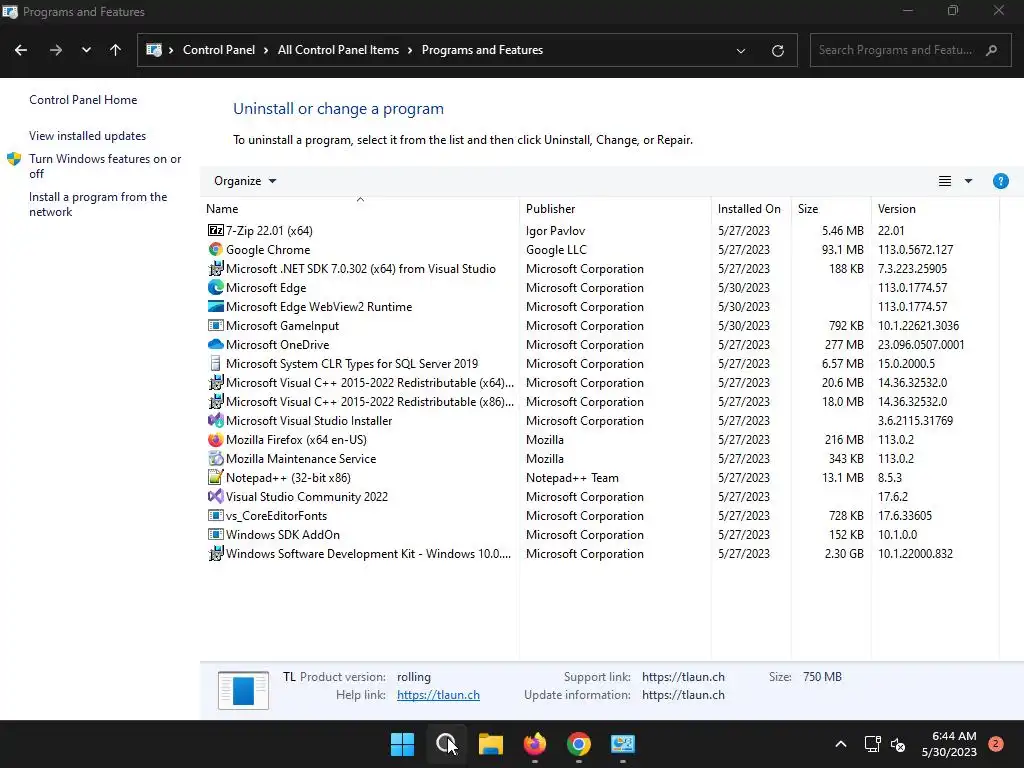Click the Notepad++ Team publisher cell
The width and height of the screenshot is (1024, 768).
point(572,477)
